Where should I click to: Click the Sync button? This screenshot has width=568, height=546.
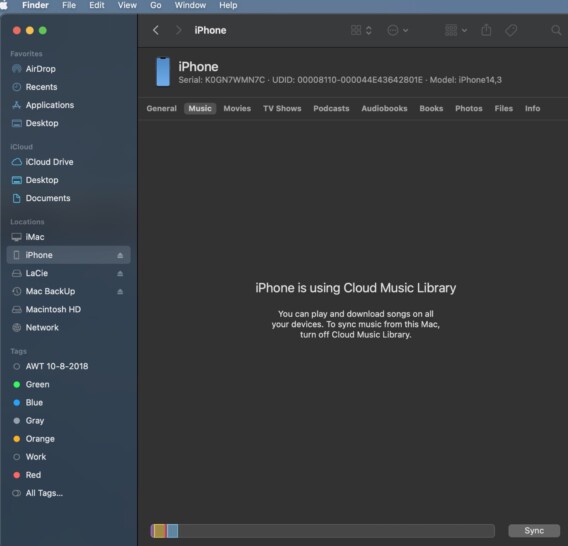click(534, 530)
